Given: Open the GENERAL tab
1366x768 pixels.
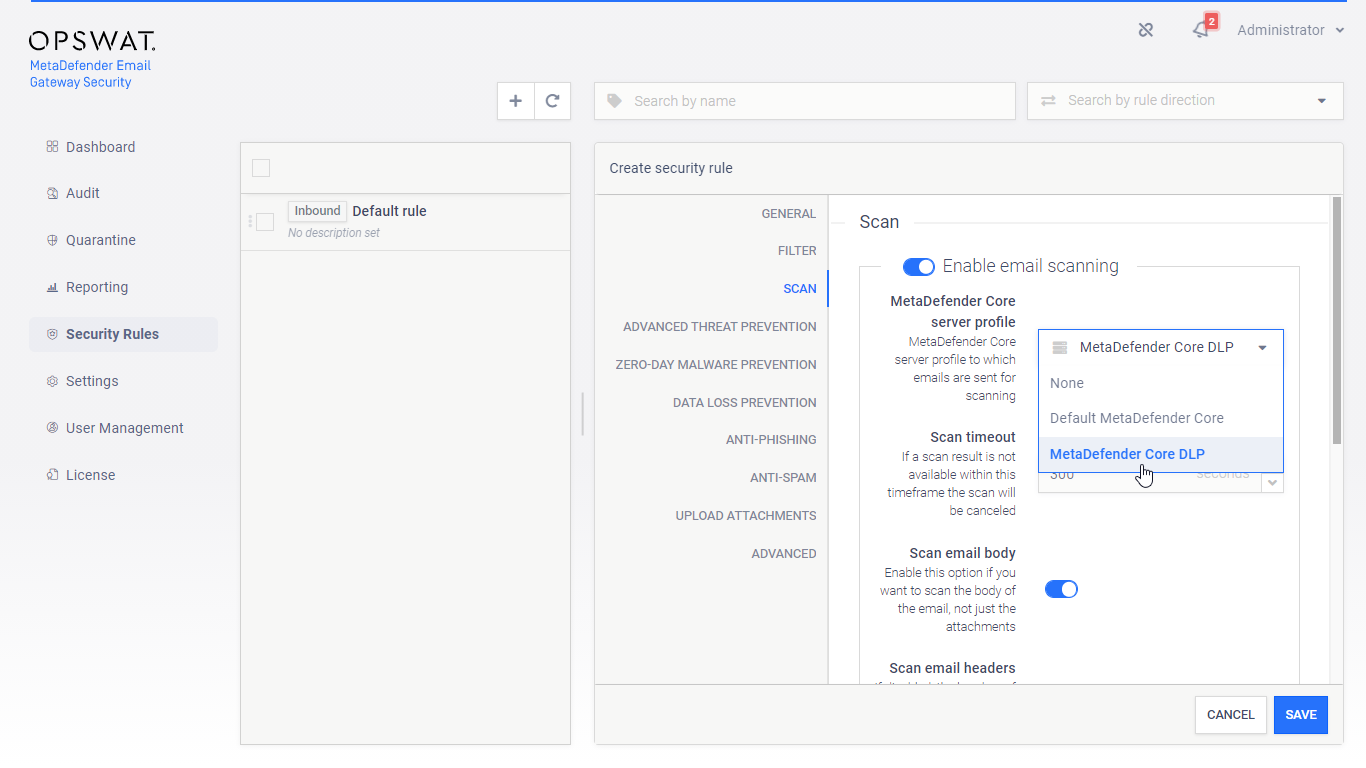Looking at the screenshot, I should click(789, 214).
